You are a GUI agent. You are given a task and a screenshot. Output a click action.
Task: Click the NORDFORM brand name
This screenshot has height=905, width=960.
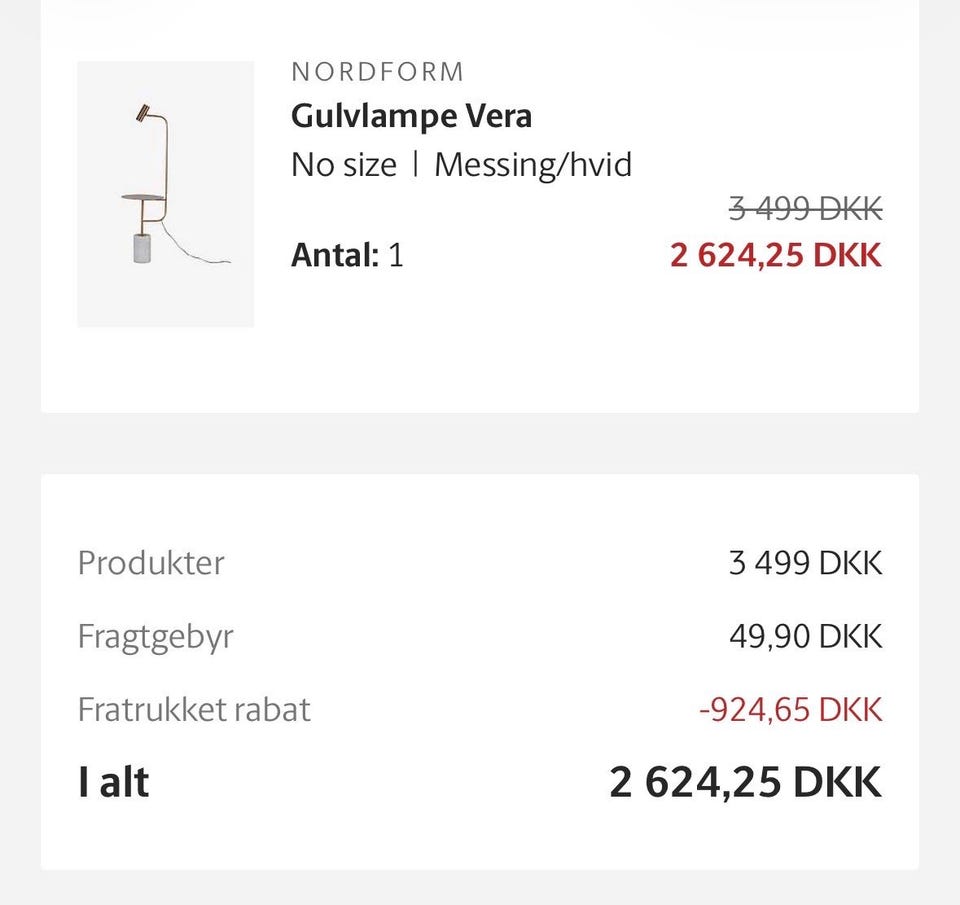377,72
